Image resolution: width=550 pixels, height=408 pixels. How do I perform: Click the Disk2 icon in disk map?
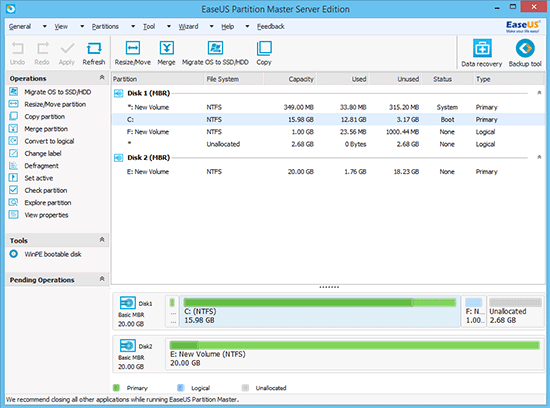pos(127,346)
